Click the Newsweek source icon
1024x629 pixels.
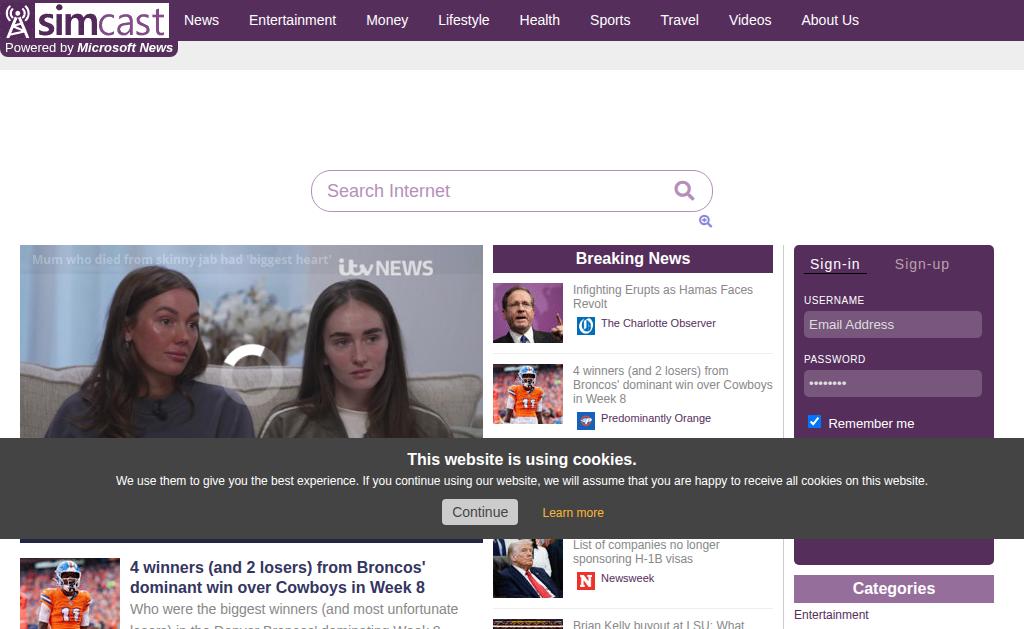[585, 580]
